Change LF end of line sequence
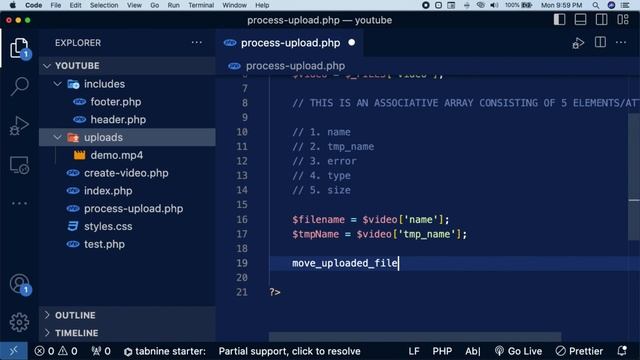The height and width of the screenshot is (360, 640). (x=414, y=351)
